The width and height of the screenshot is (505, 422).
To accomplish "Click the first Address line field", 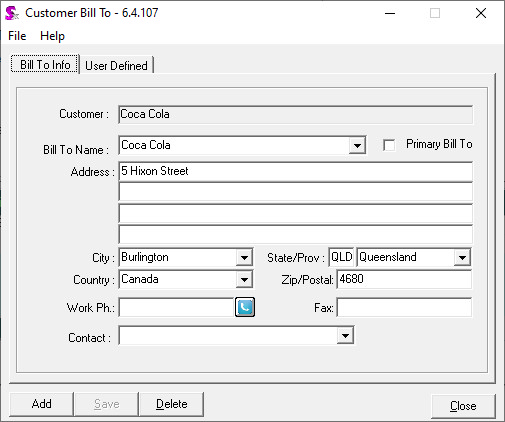I will coord(295,171).
